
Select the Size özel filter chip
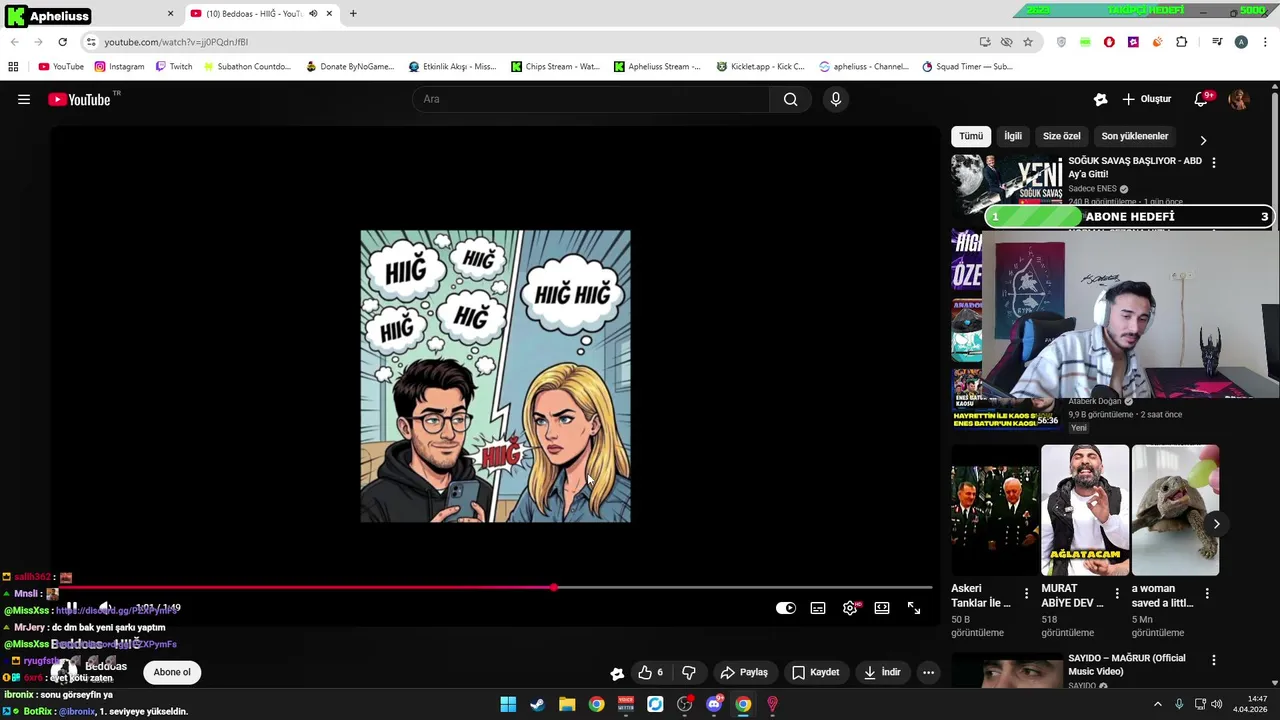click(1062, 136)
